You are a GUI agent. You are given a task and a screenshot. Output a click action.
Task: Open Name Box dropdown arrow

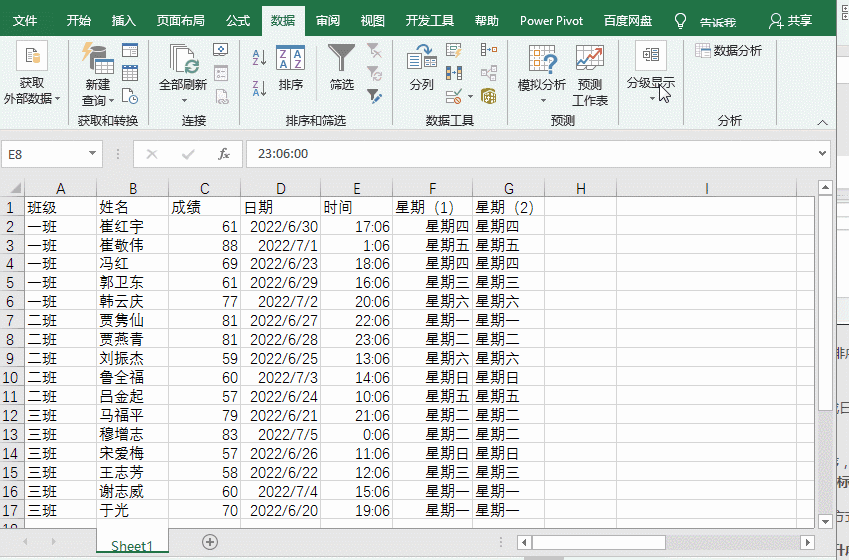point(93,154)
